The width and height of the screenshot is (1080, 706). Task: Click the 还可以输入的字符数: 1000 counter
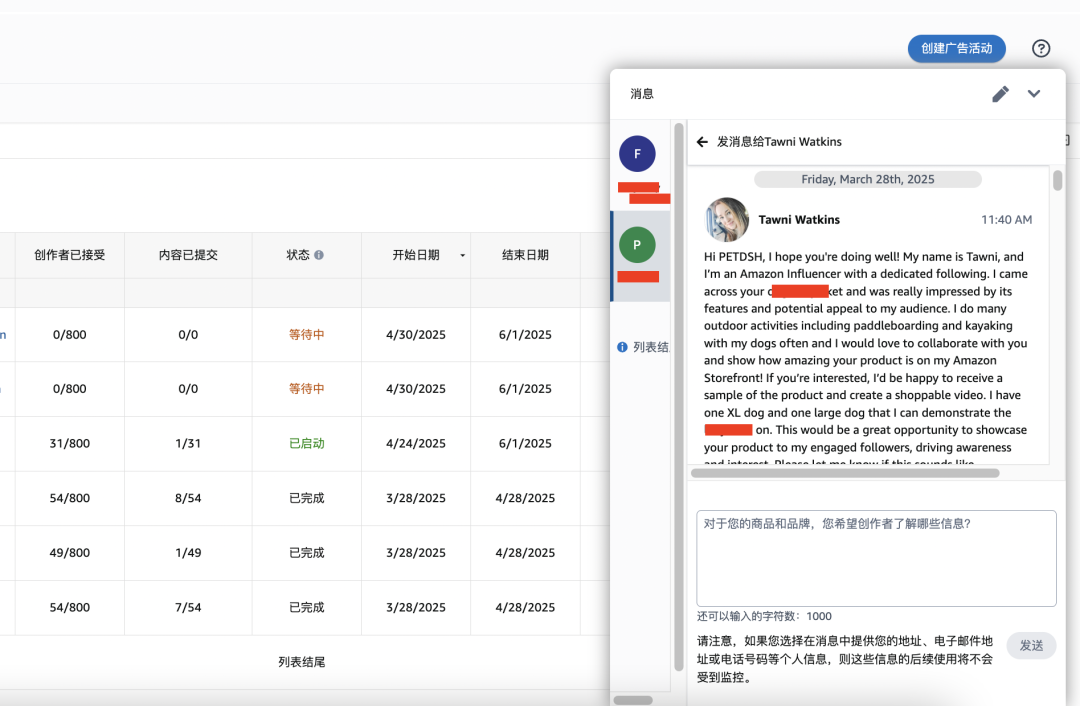pyautogui.click(x=764, y=616)
